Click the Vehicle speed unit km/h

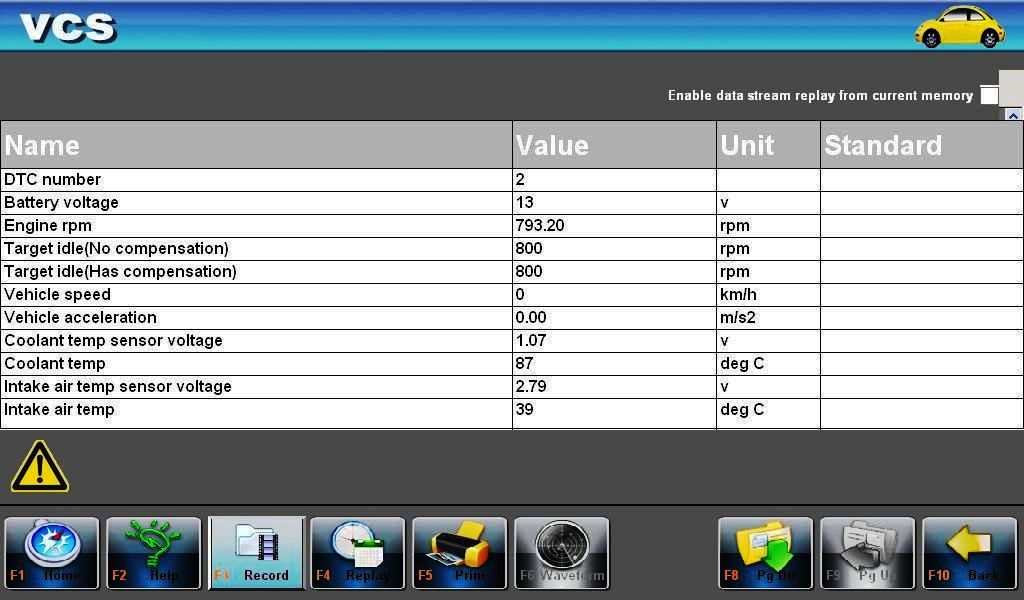tap(738, 294)
